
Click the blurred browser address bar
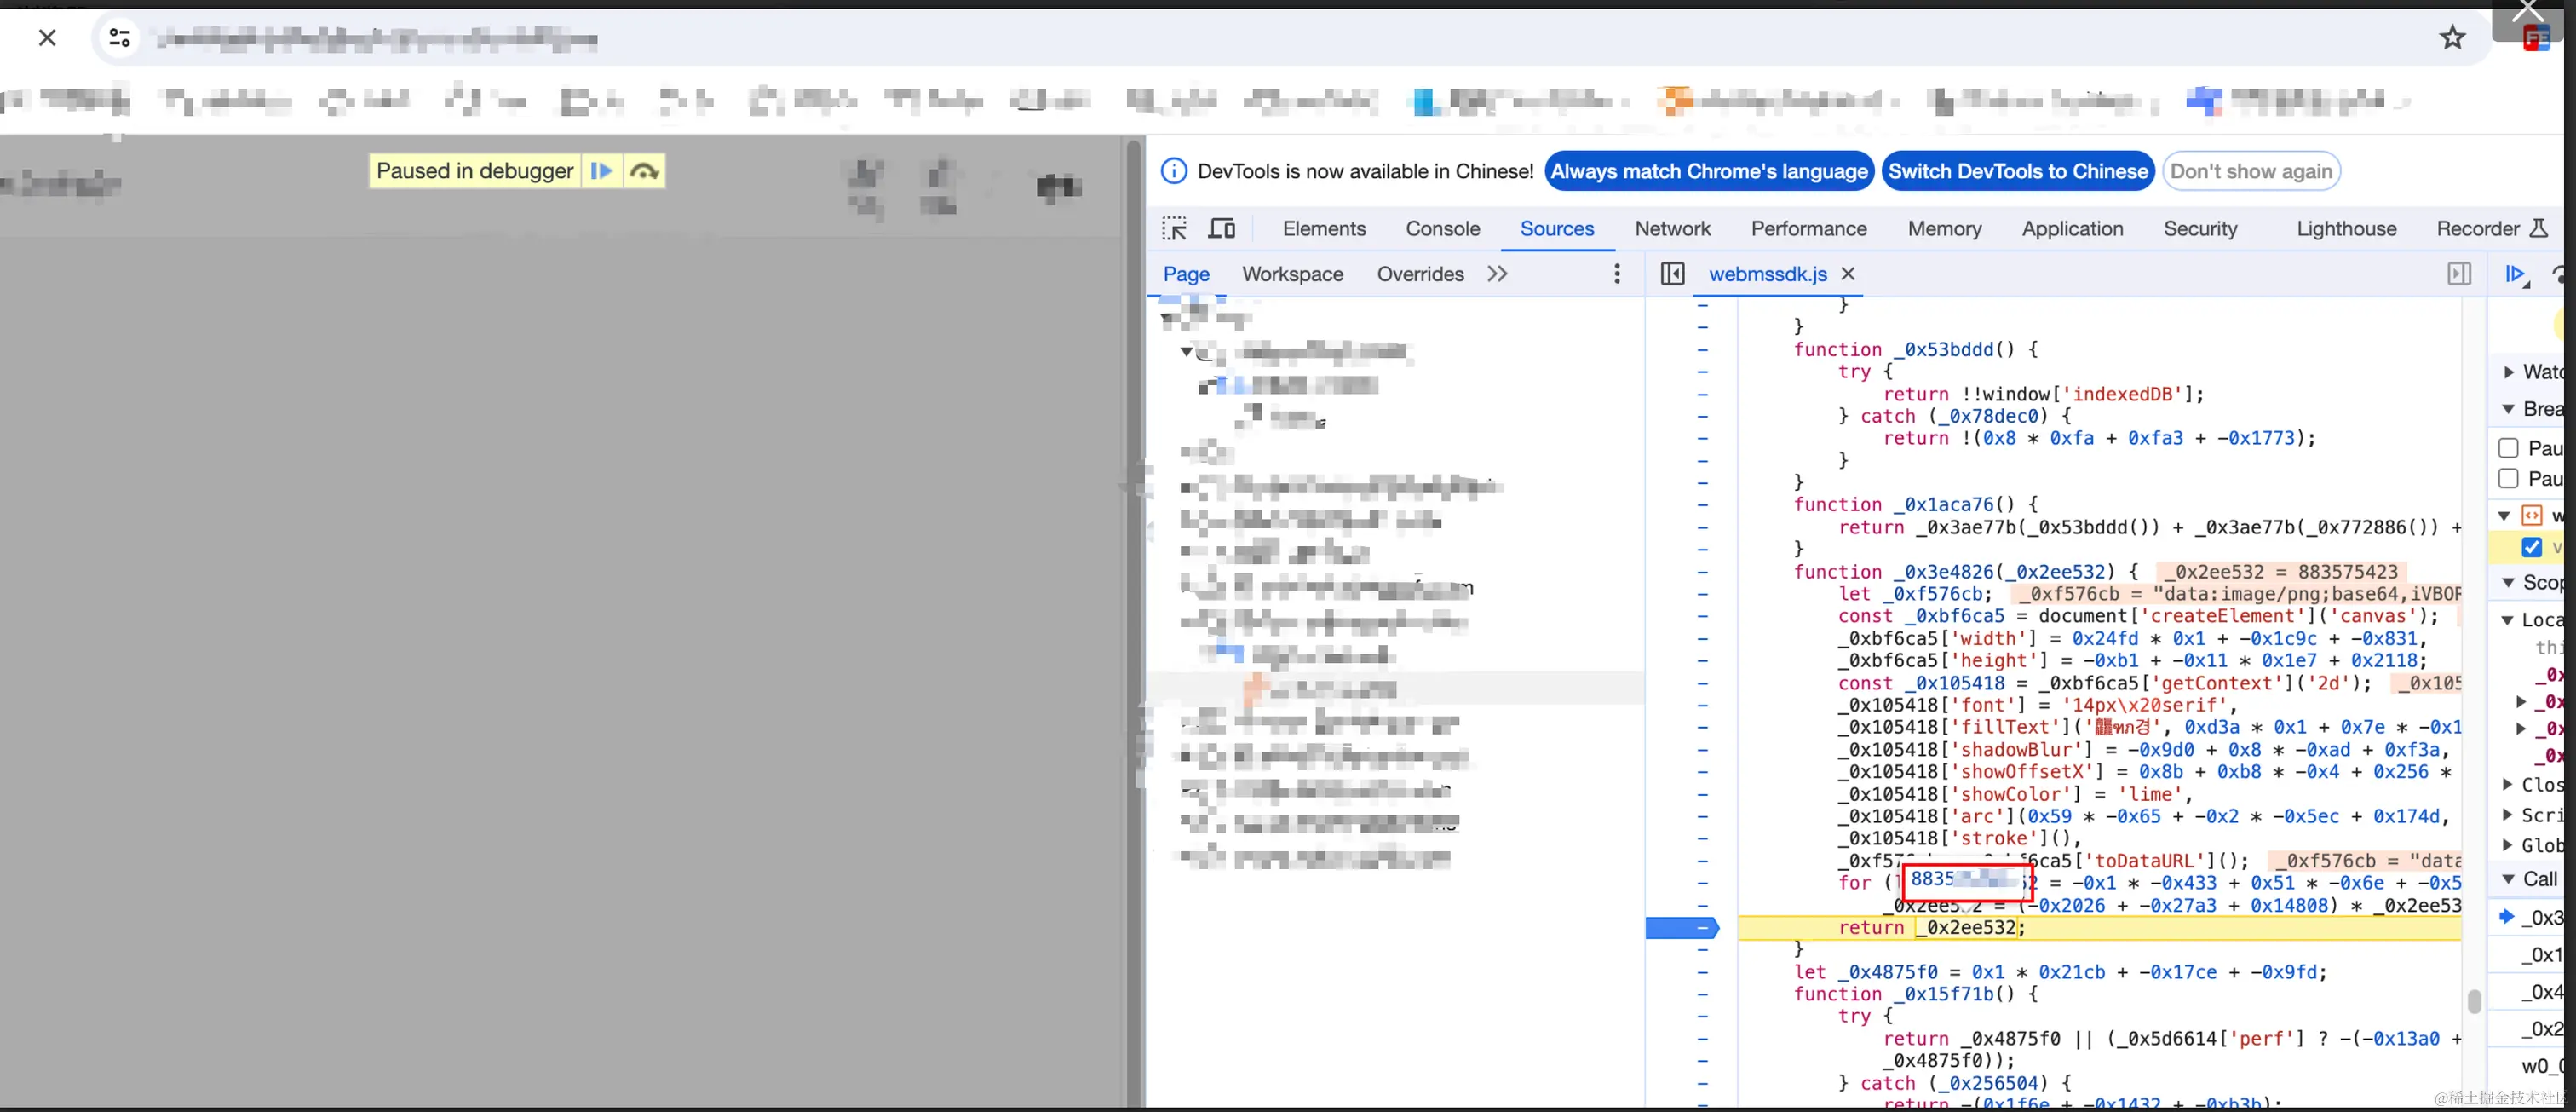click(1290, 38)
